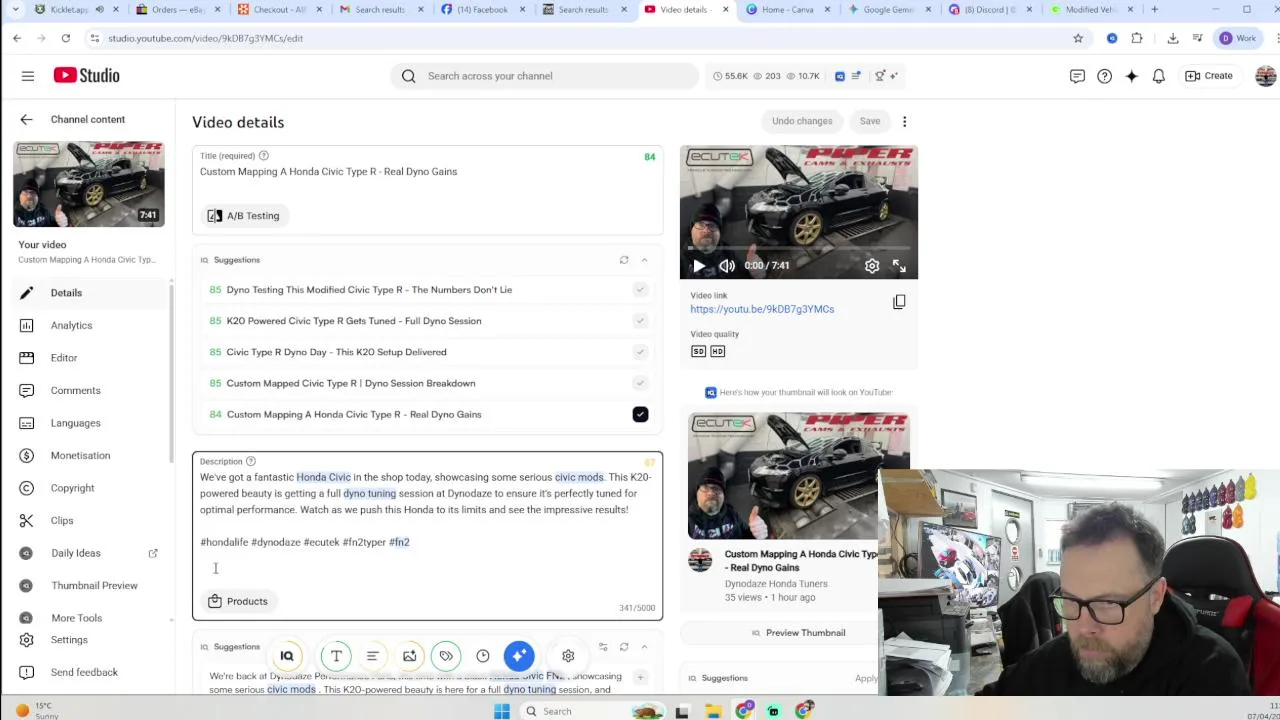
Task: Collapse the description Suggestions panel
Action: coord(644,647)
